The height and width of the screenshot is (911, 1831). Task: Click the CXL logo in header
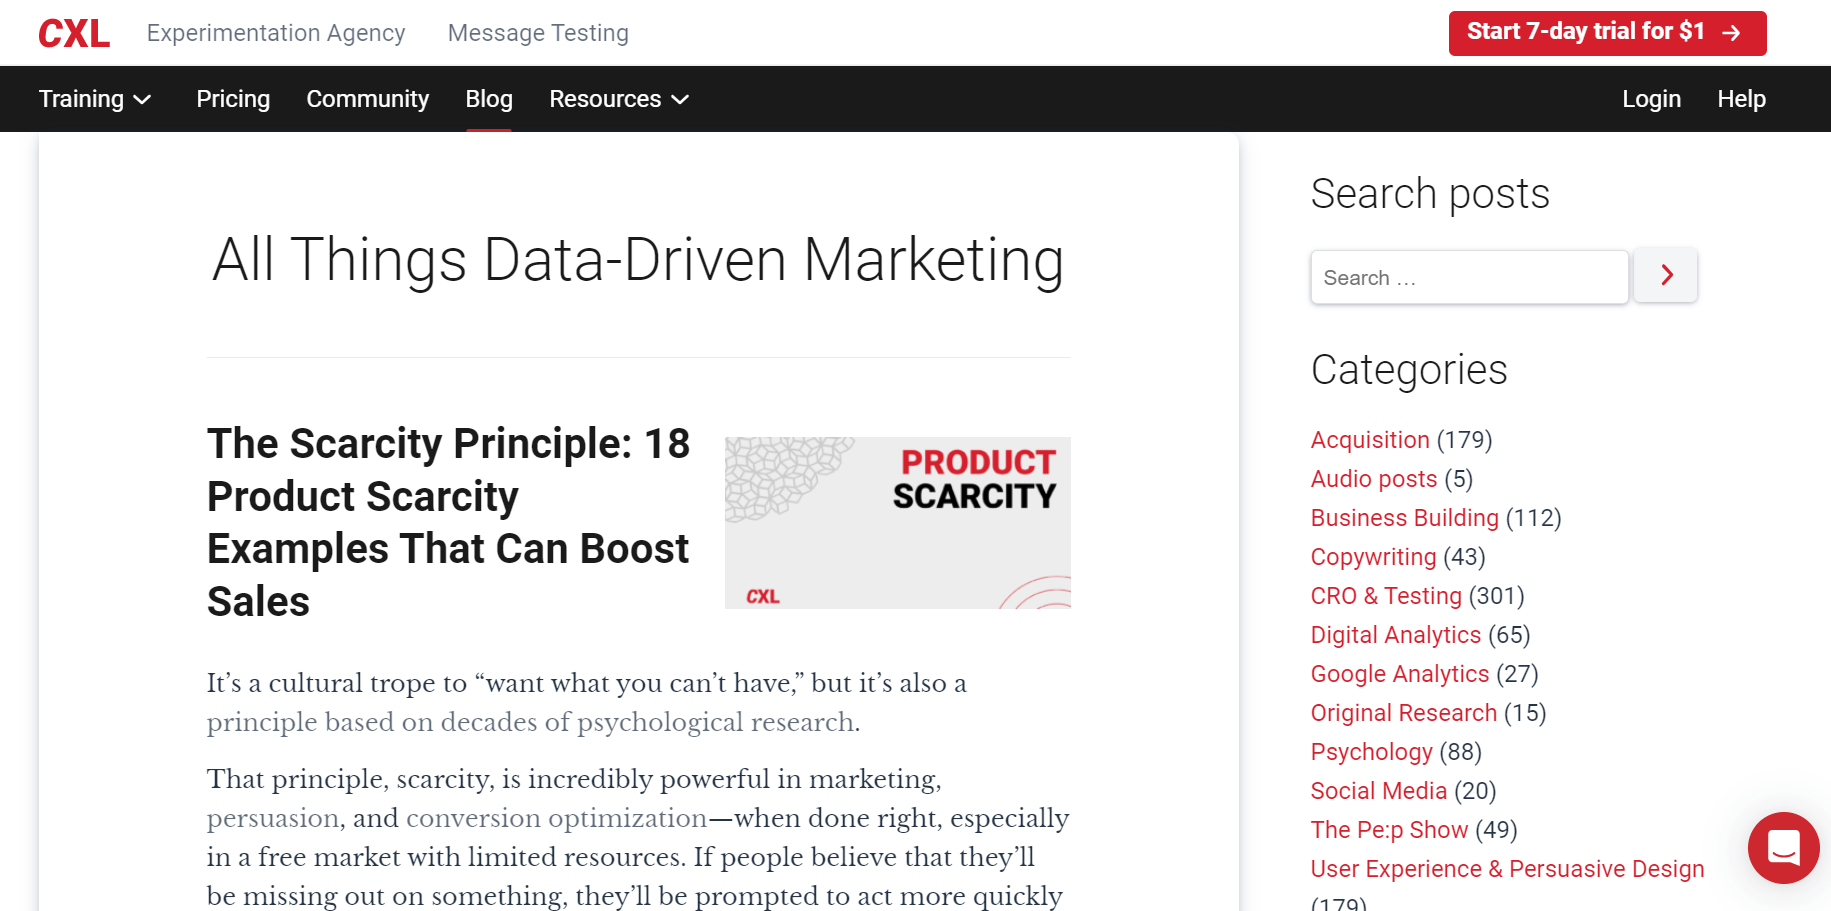74,34
